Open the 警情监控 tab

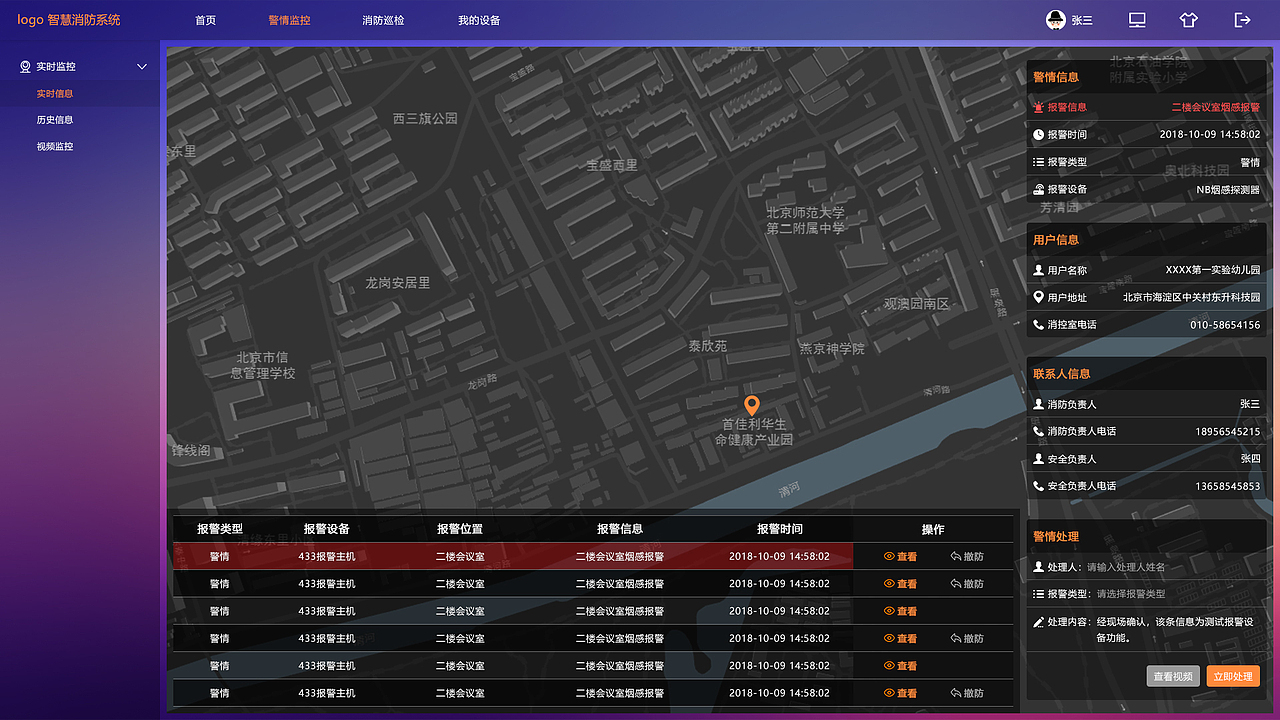(289, 20)
